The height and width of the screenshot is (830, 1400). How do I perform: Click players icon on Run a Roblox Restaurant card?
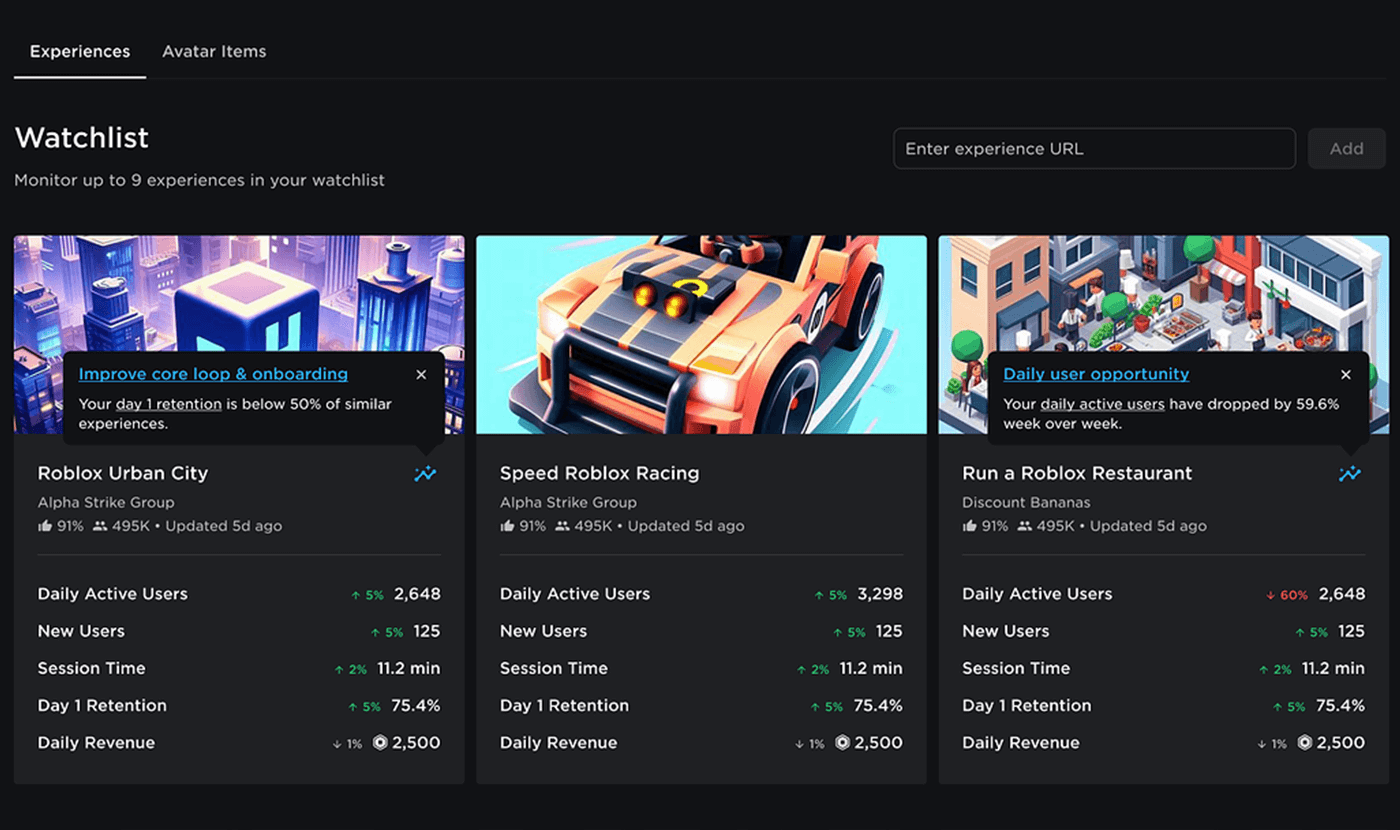click(1025, 526)
